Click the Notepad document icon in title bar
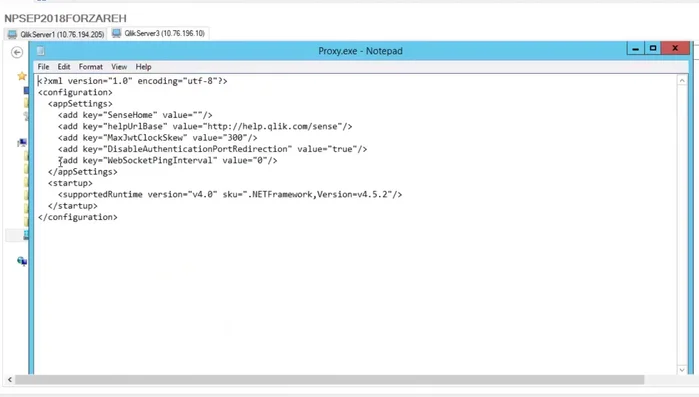 pyautogui.click(x=41, y=51)
